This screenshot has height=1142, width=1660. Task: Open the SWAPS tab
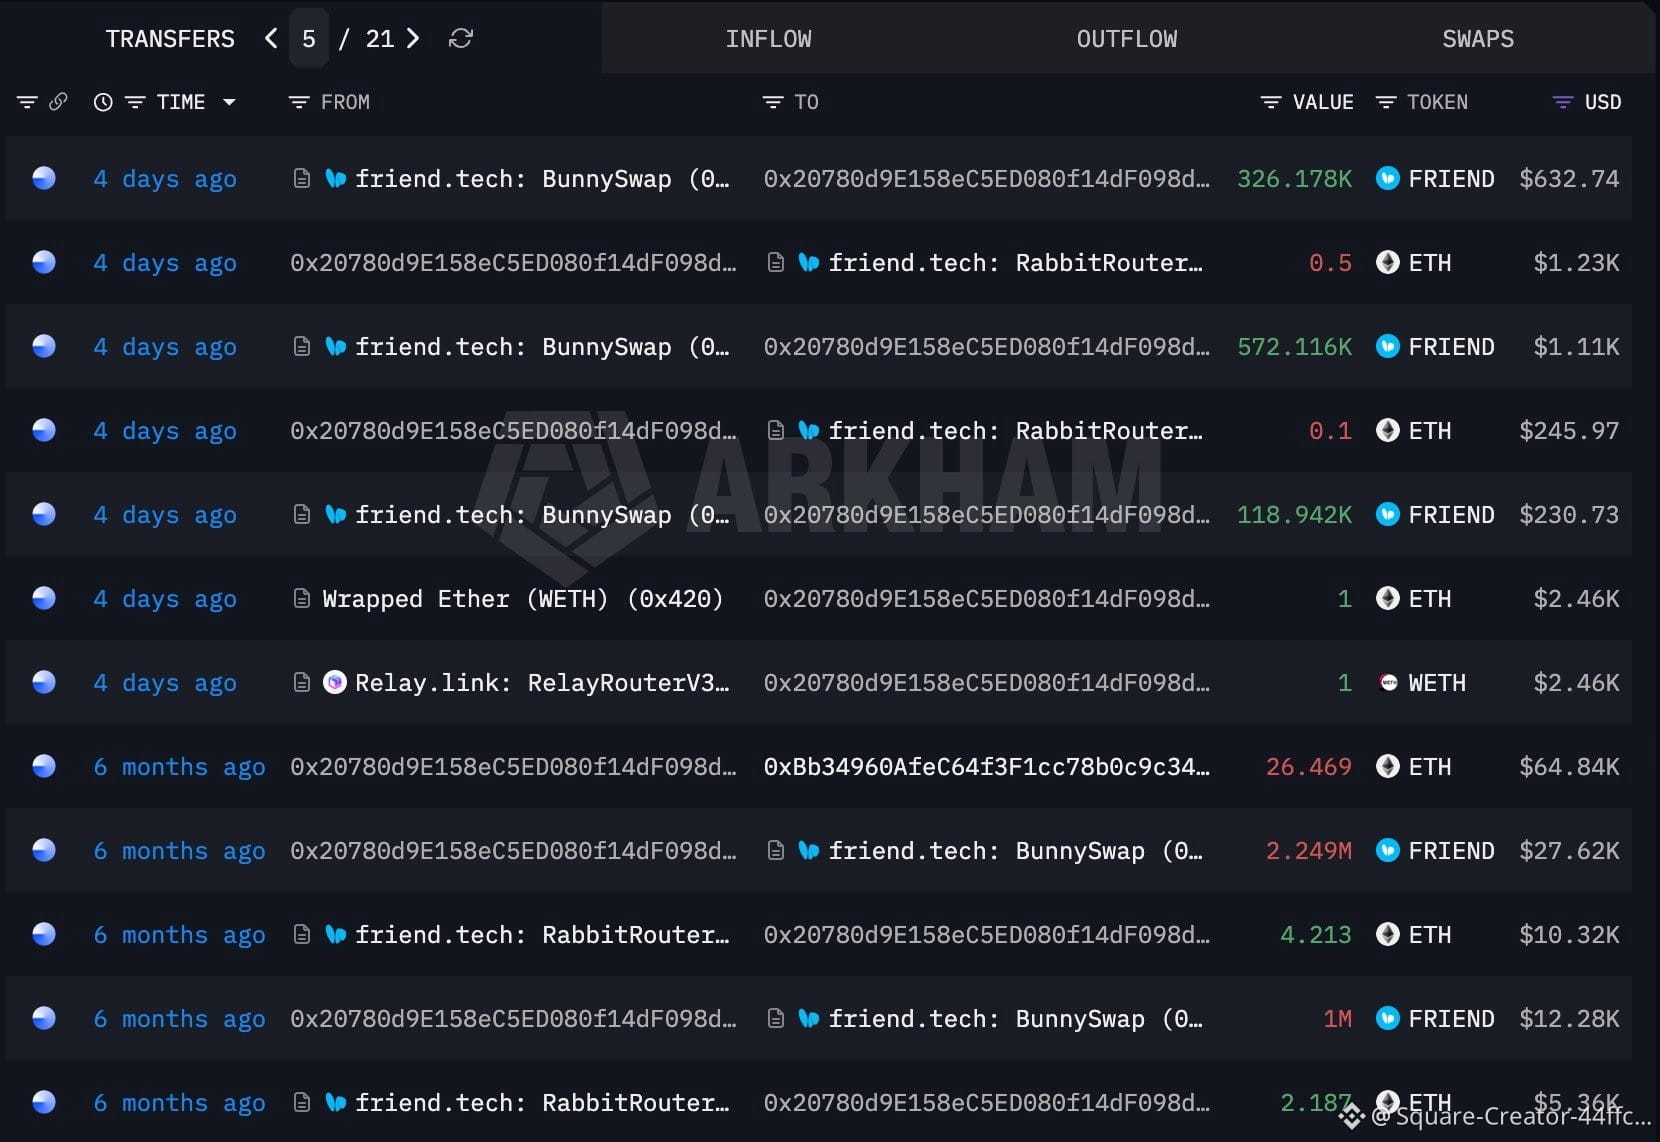point(1478,39)
